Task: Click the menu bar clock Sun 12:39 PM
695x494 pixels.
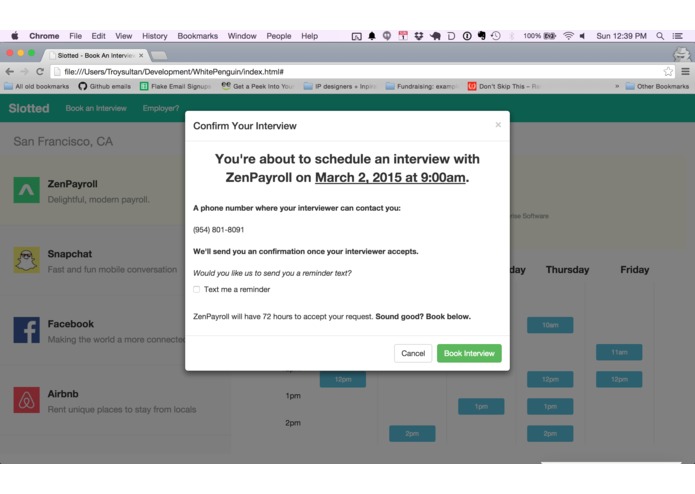Action: coord(621,36)
